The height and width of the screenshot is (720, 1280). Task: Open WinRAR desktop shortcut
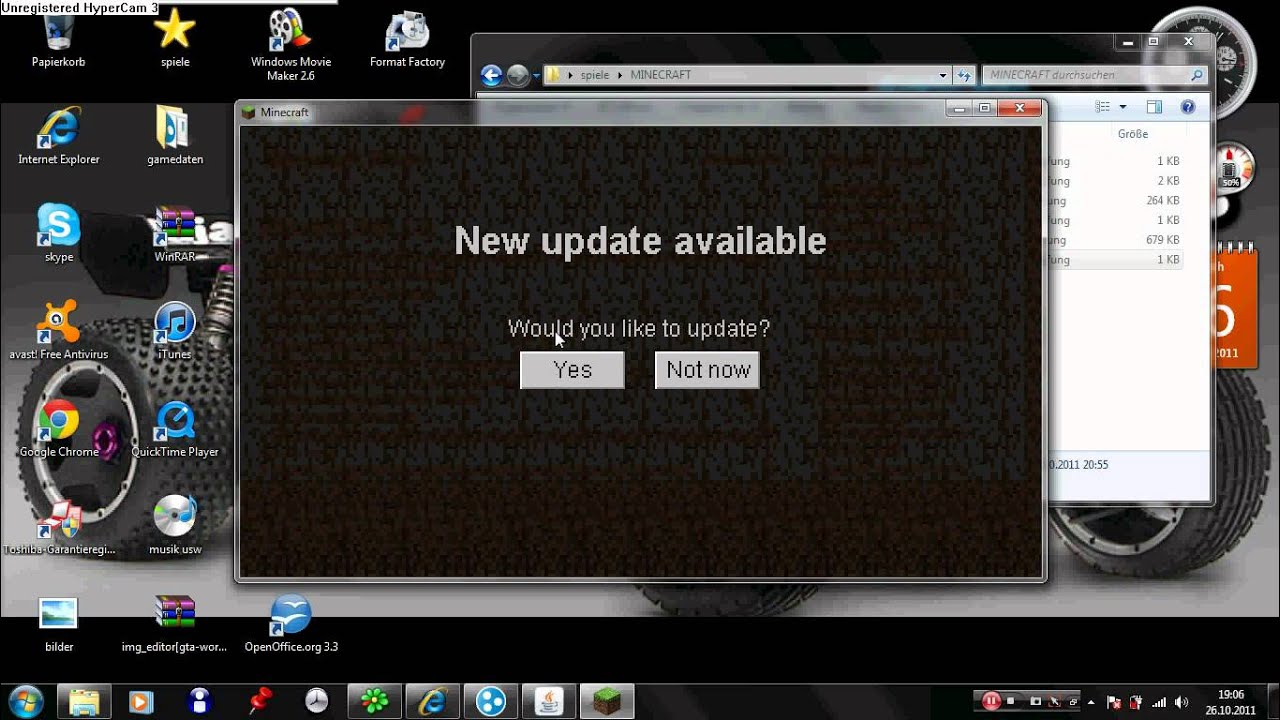pos(175,233)
